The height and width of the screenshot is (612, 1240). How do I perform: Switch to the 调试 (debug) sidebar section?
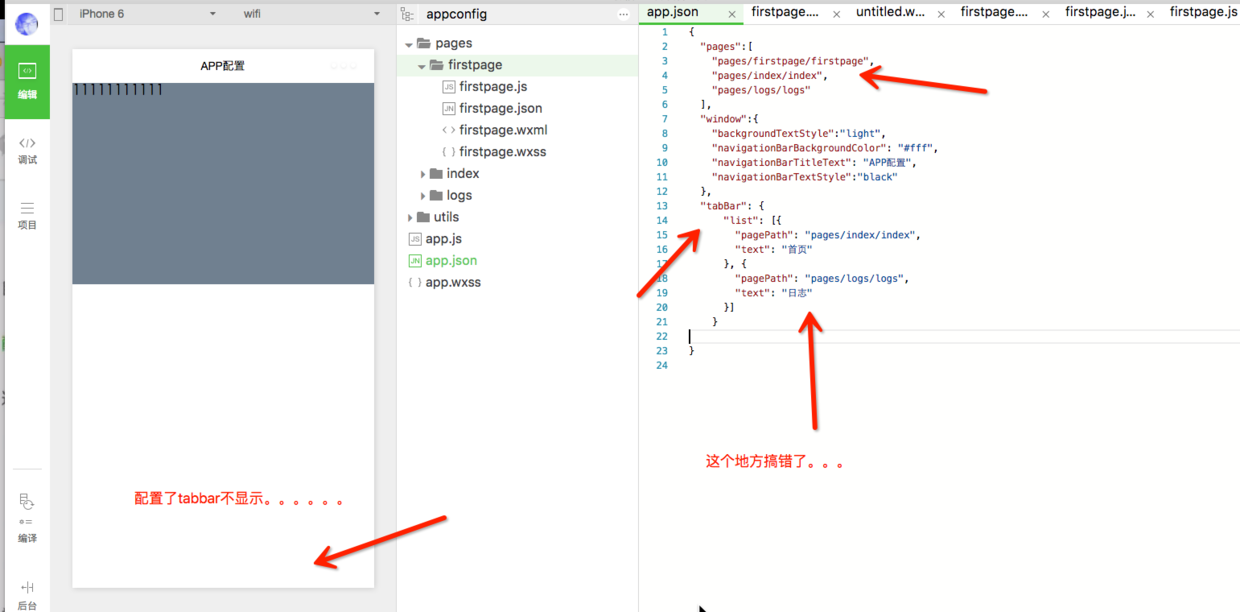pyautogui.click(x=27, y=151)
